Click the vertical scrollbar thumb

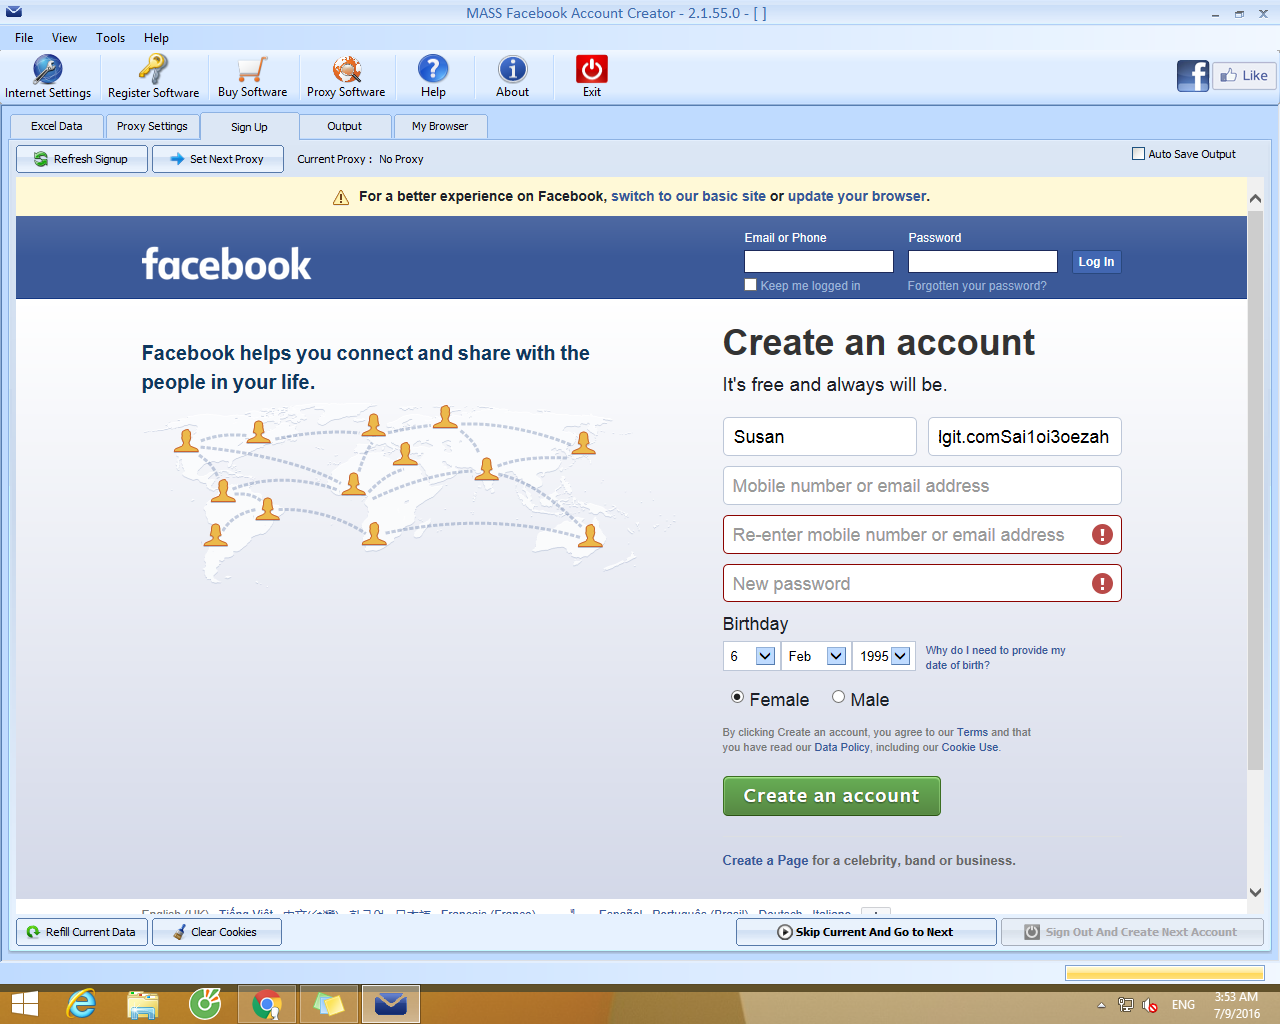point(1255,490)
